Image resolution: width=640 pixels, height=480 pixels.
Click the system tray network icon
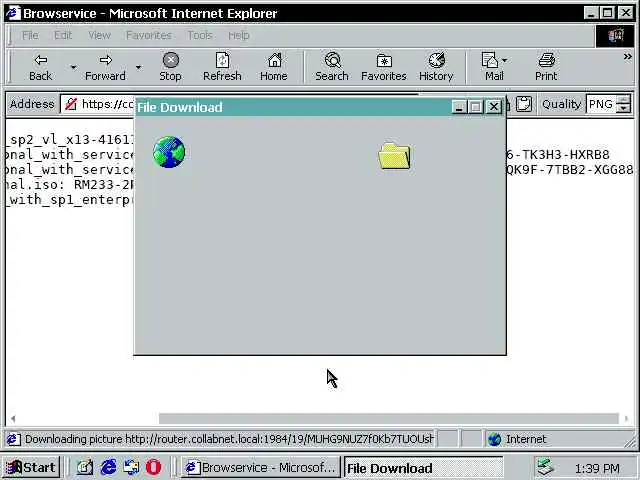pos(545,467)
